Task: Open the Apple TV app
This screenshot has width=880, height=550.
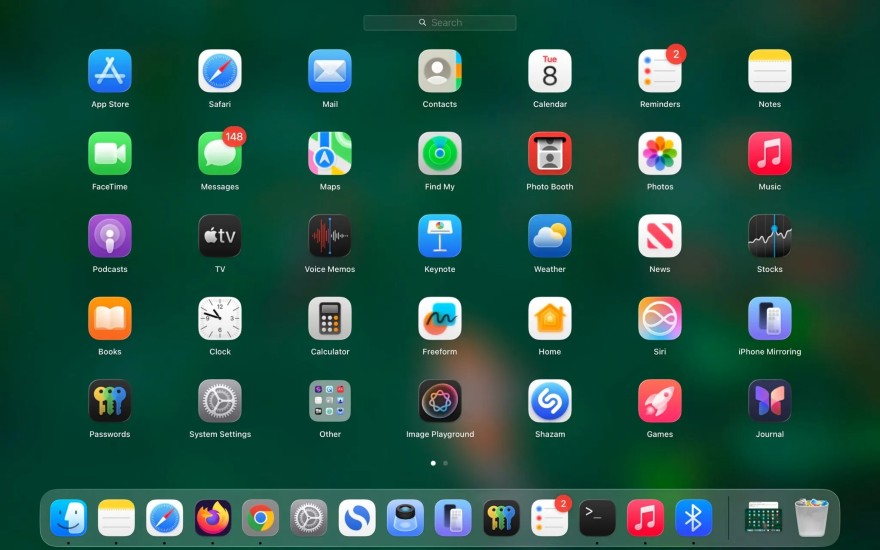Action: coord(220,236)
